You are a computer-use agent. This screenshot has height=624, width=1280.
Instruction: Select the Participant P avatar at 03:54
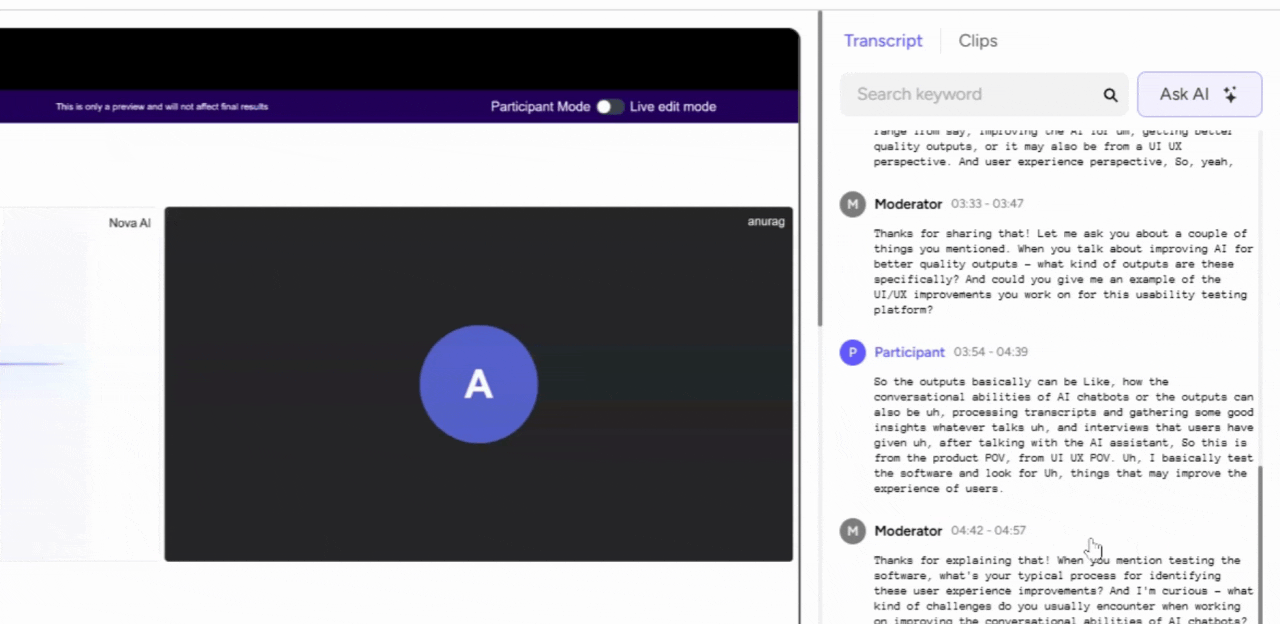tap(852, 352)
